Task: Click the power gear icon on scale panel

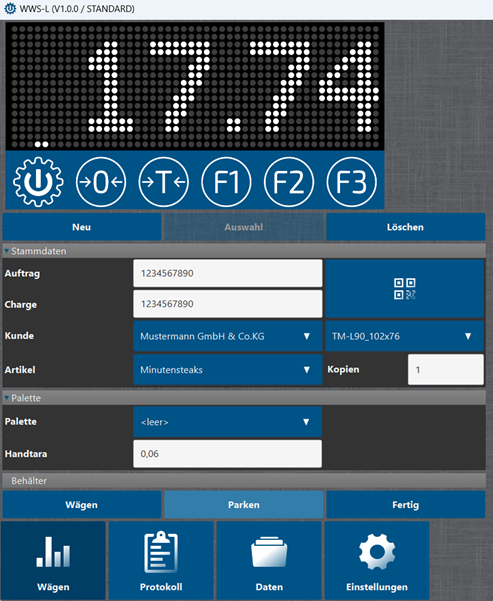Action: pos(38,182)
